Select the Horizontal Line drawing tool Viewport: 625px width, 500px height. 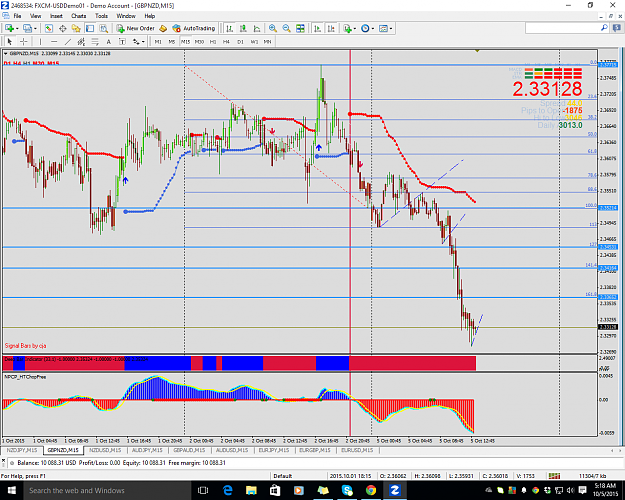[54, 41]
